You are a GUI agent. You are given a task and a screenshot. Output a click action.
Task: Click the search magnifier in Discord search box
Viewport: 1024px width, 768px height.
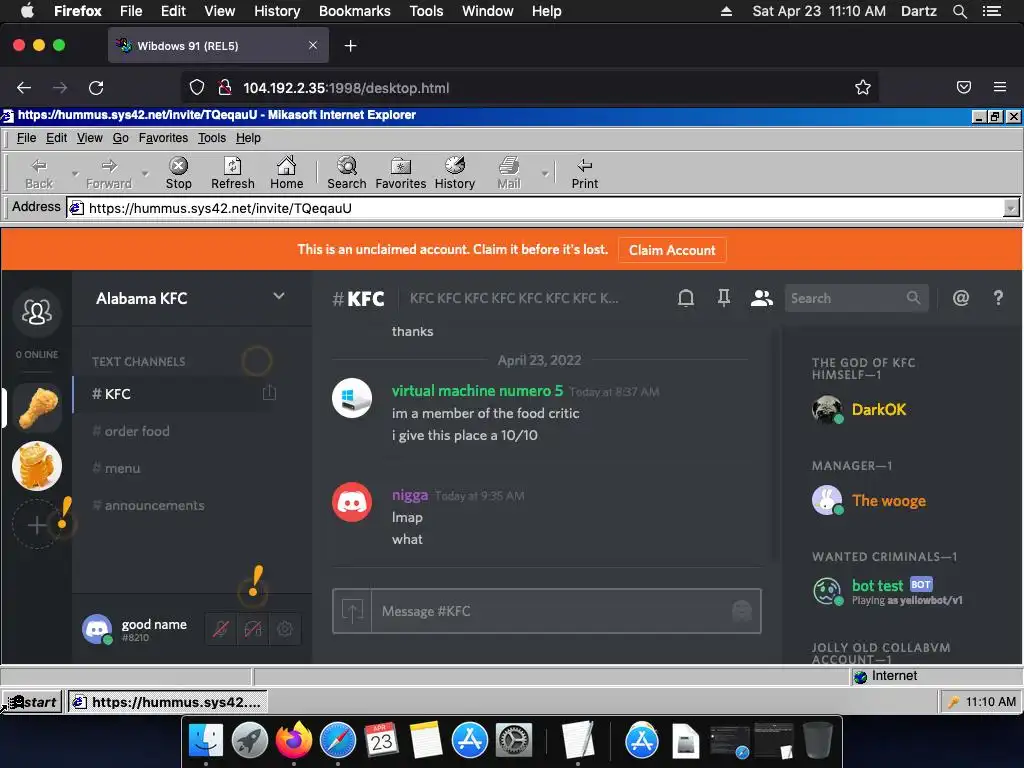(913, 298)
